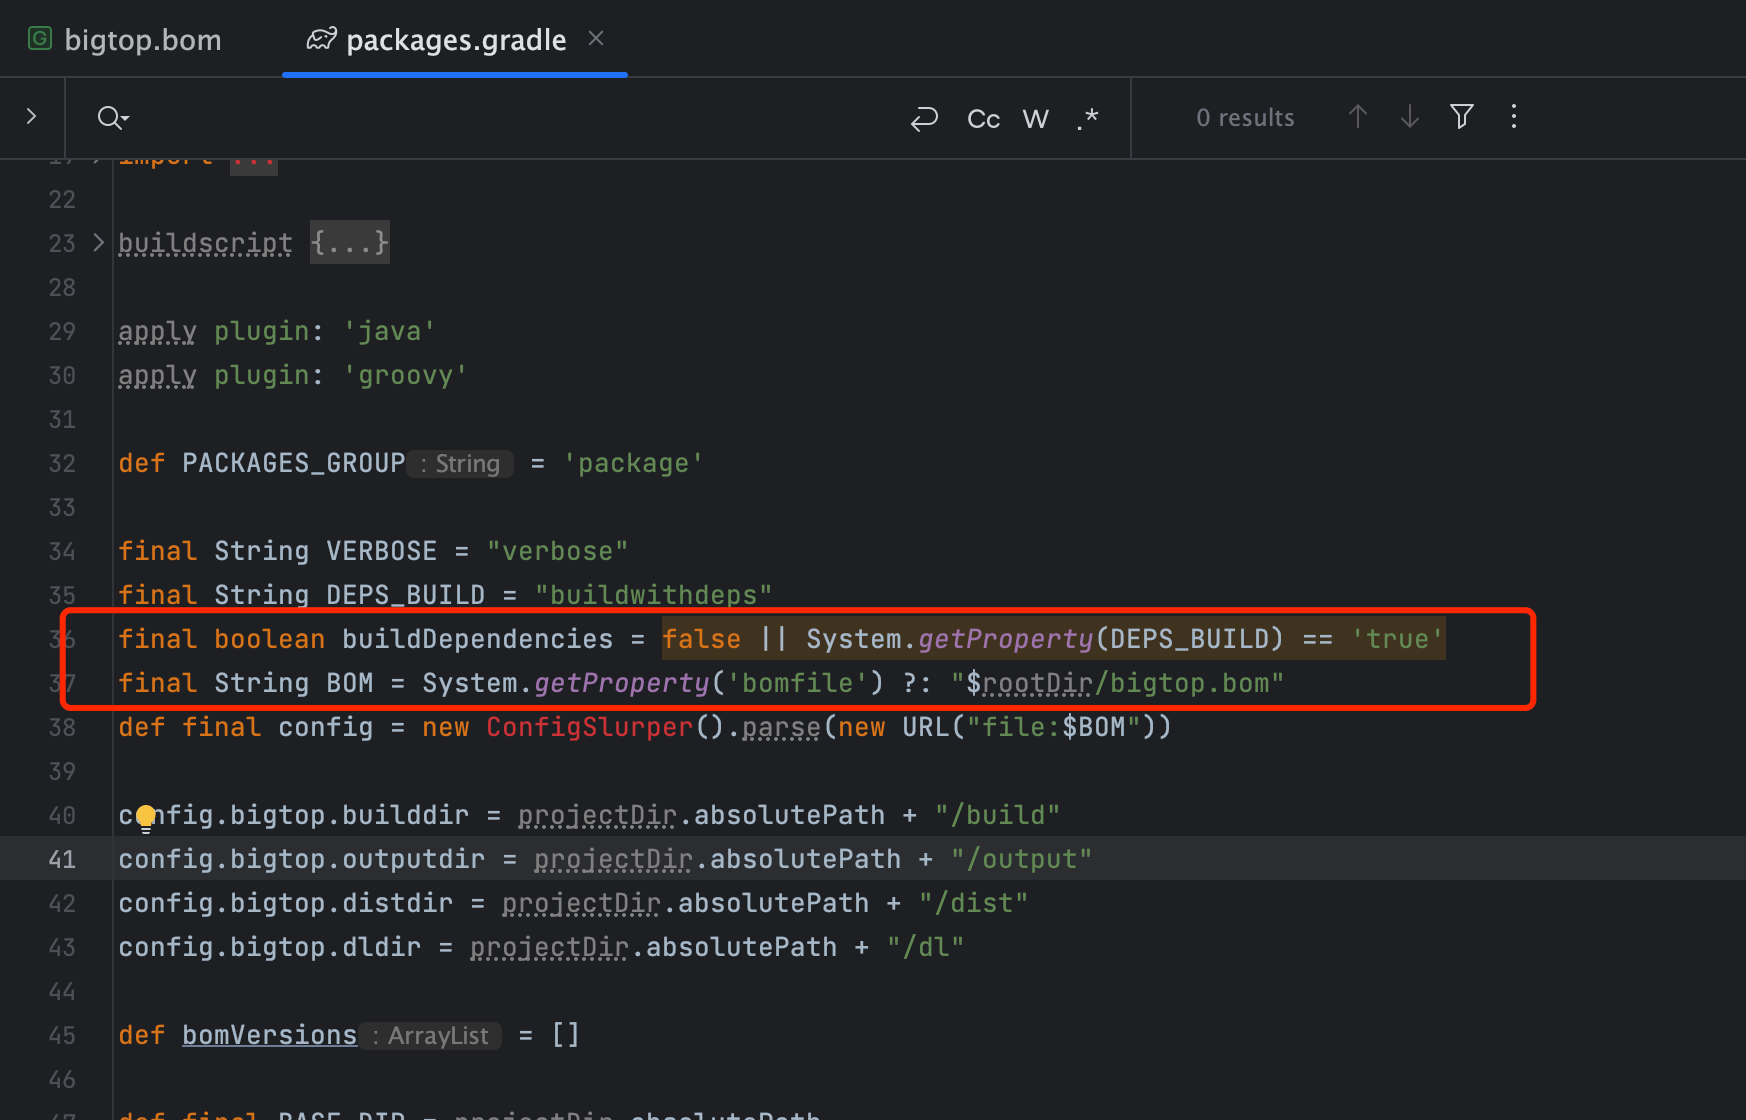Click the 'java' plugin string on line 29
This screenshot has width=1746, height=1120.
coord(389,331)
